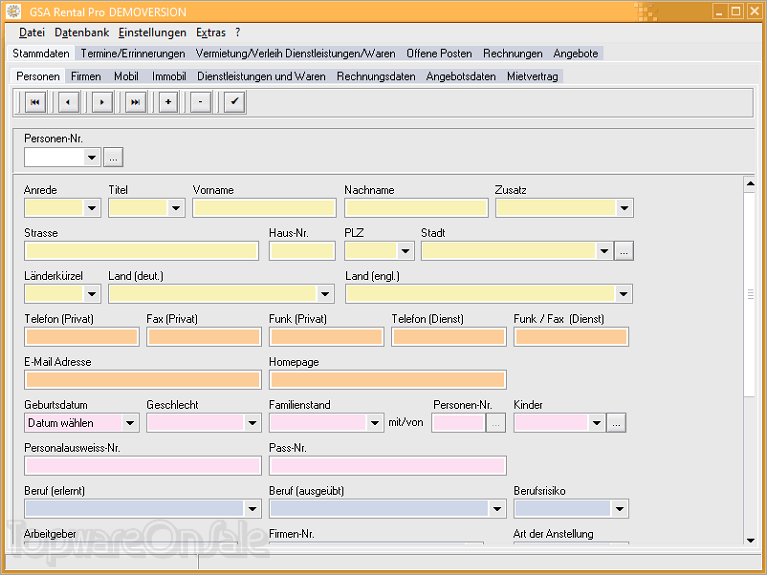
Task: Click the form scrollbar down arrow
Action: tap(750, 540)
